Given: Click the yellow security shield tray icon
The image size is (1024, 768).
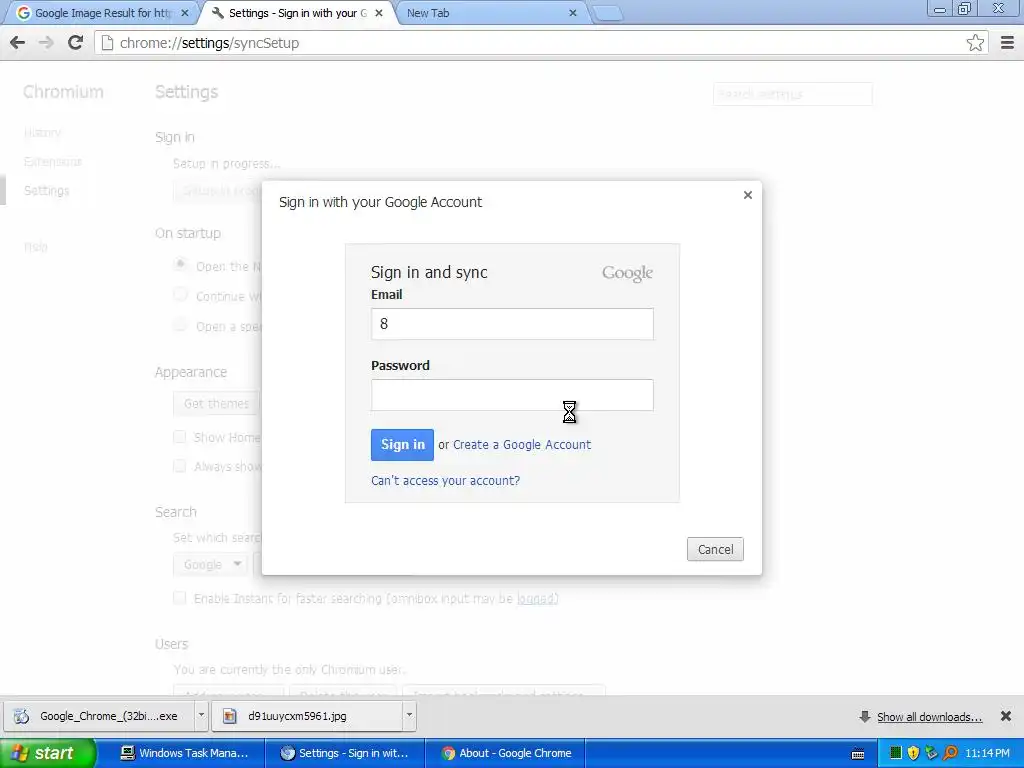Looking at the screenshot, I should point(913,753).
